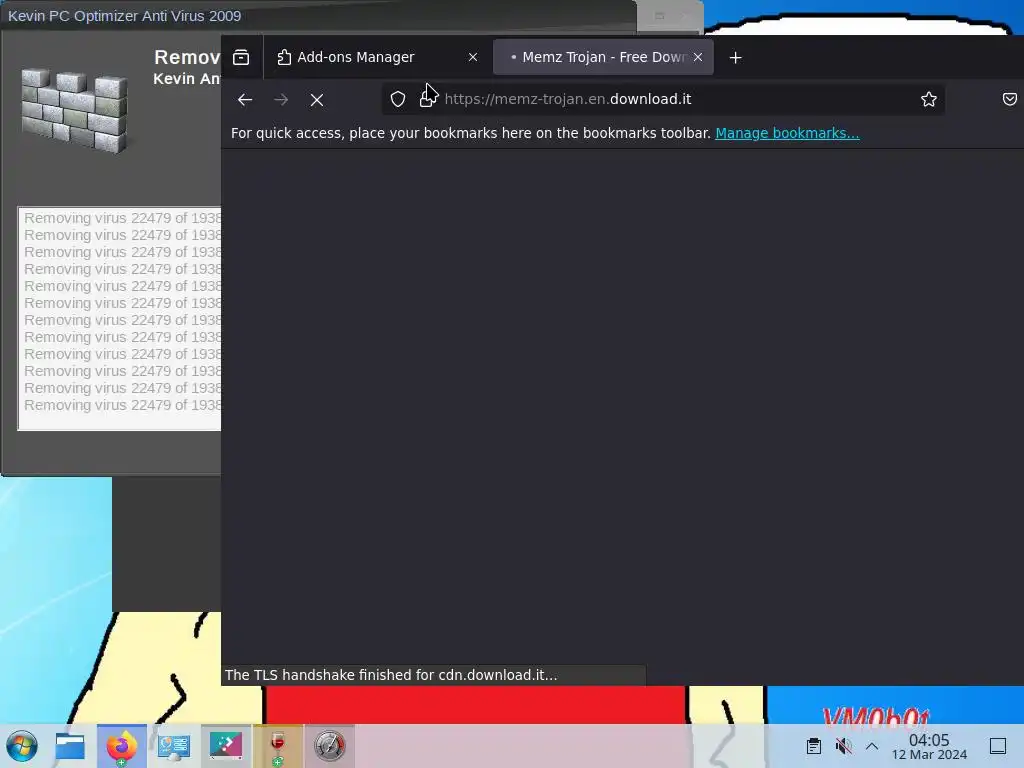This screenshot has width=1024, height=768.
Task: Select first Removing virus log line
Action: pyautogui.click(x=122, y=218)
